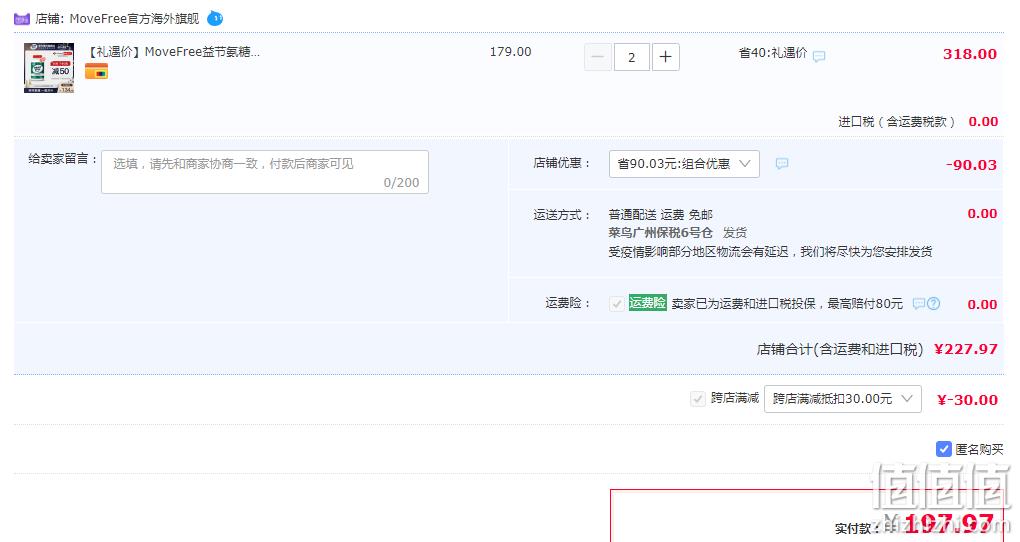1020x542 pixels.
Task: Click the green 运费险 badge
Action: click(x=647, y=303)
